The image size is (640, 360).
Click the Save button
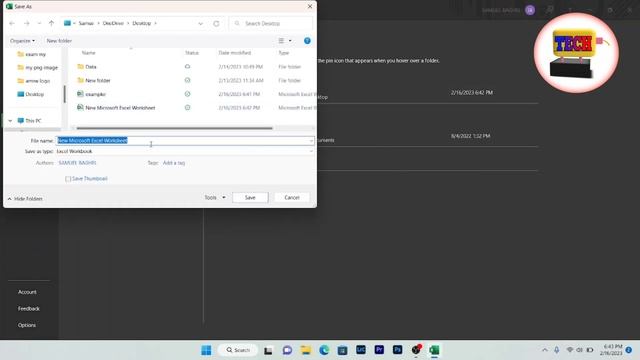pyautogui.click(x=250, y=198)
